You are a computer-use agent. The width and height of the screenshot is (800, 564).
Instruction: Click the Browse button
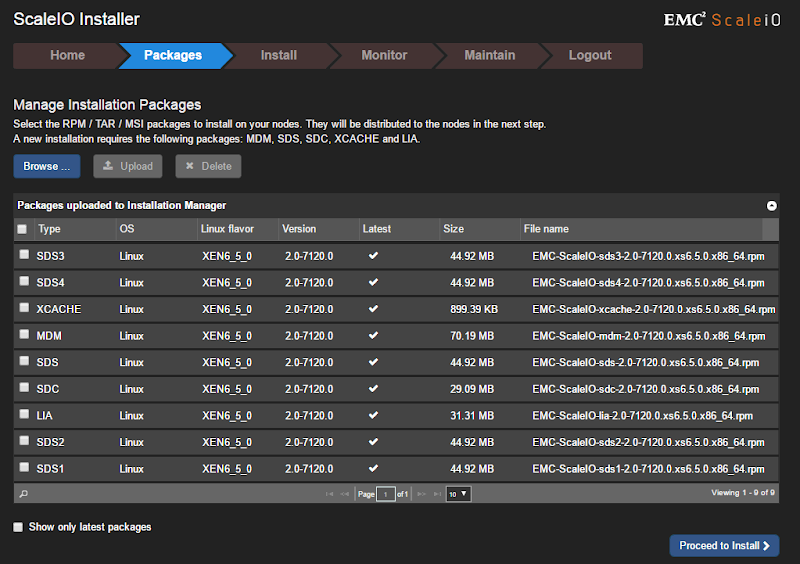point(47,166)
